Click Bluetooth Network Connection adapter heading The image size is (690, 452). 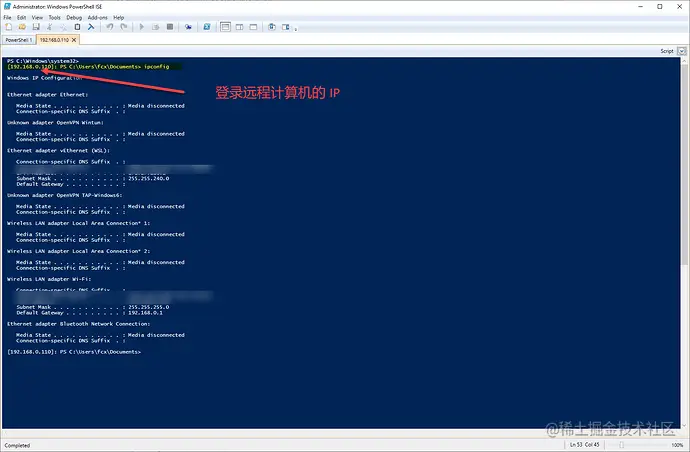tap(79, 324)
